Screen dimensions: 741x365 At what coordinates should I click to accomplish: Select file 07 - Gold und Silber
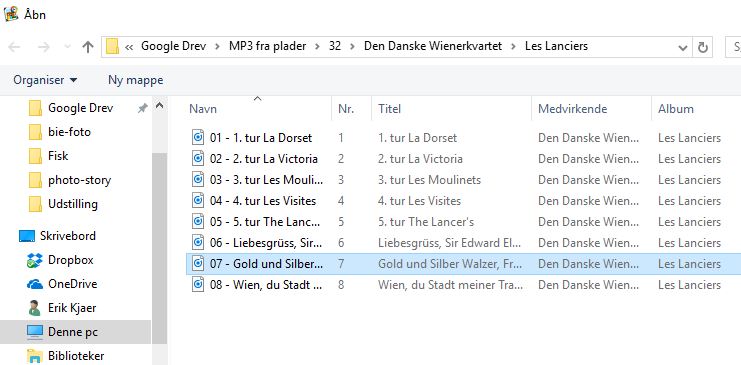click(267, 264)
